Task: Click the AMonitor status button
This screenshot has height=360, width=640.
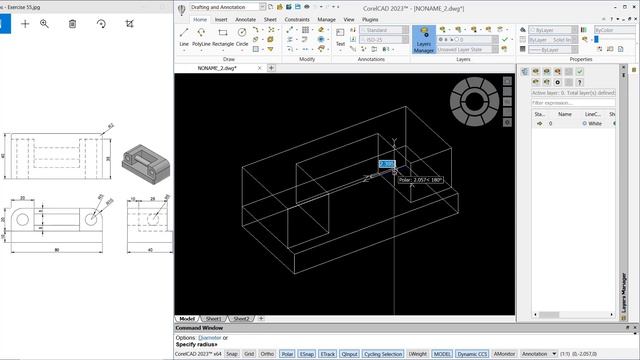Action: 504,354
